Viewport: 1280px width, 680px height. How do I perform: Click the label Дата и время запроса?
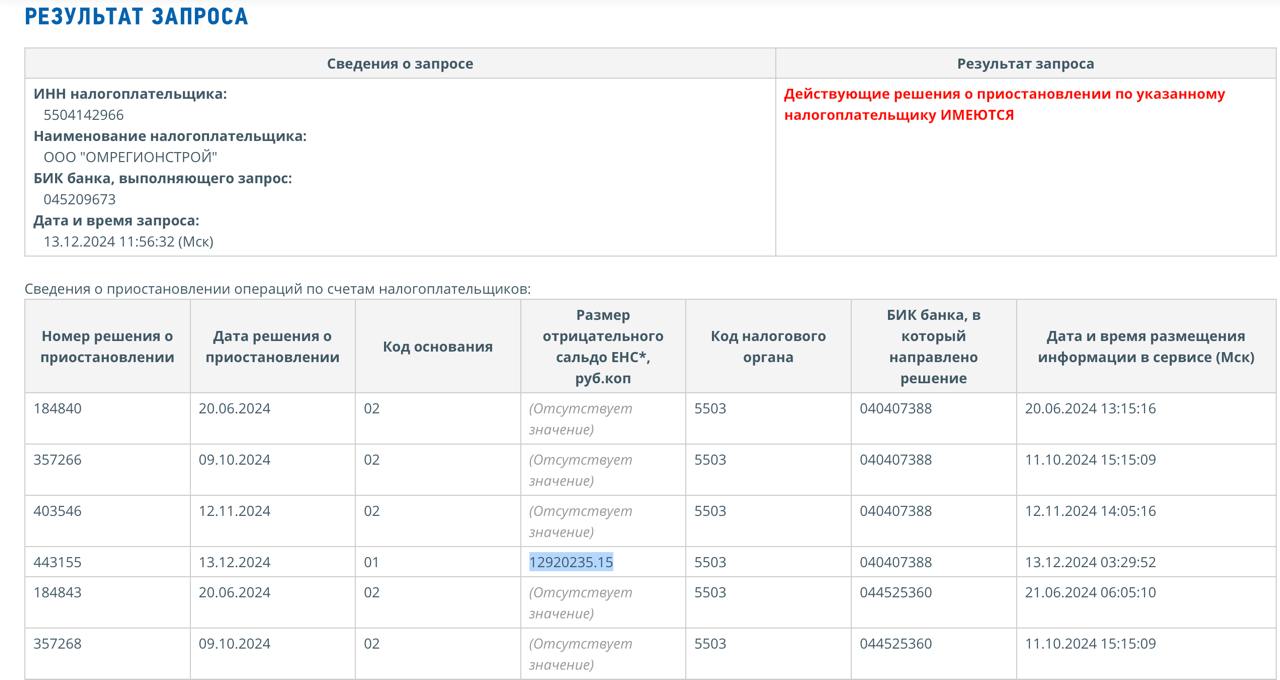(116, 220)
